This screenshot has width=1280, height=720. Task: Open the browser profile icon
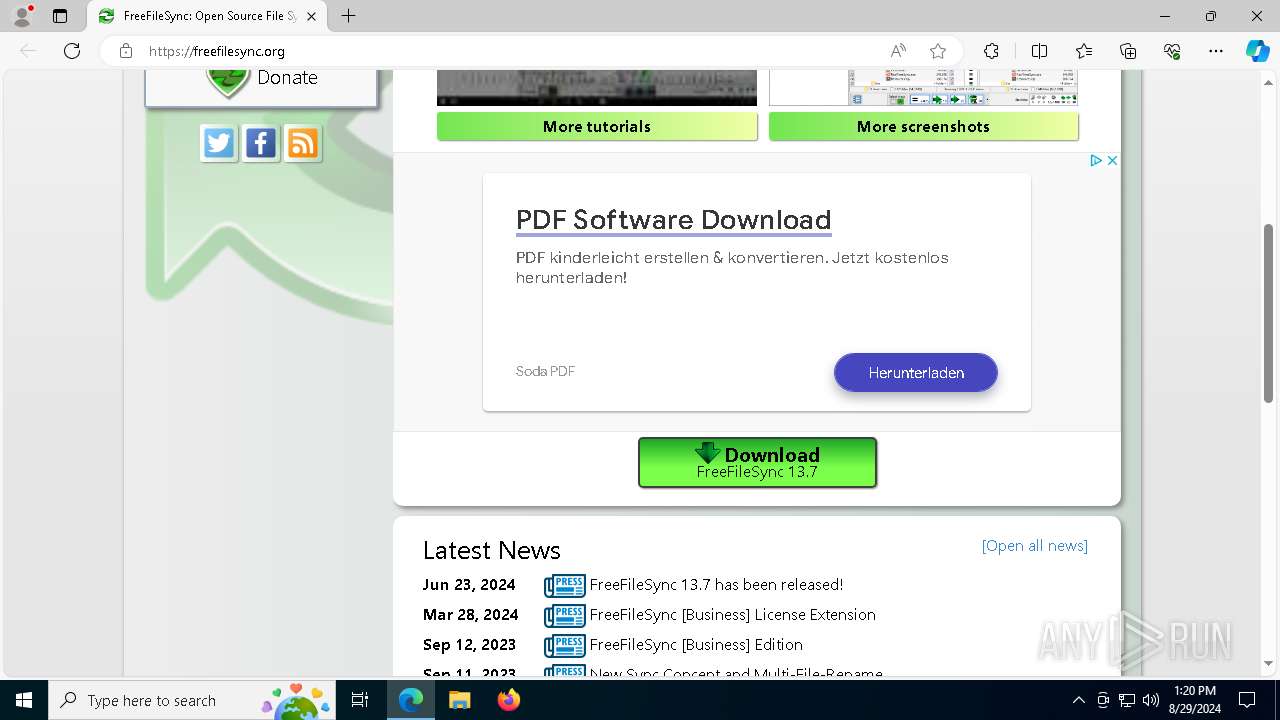tap(22, 16)
